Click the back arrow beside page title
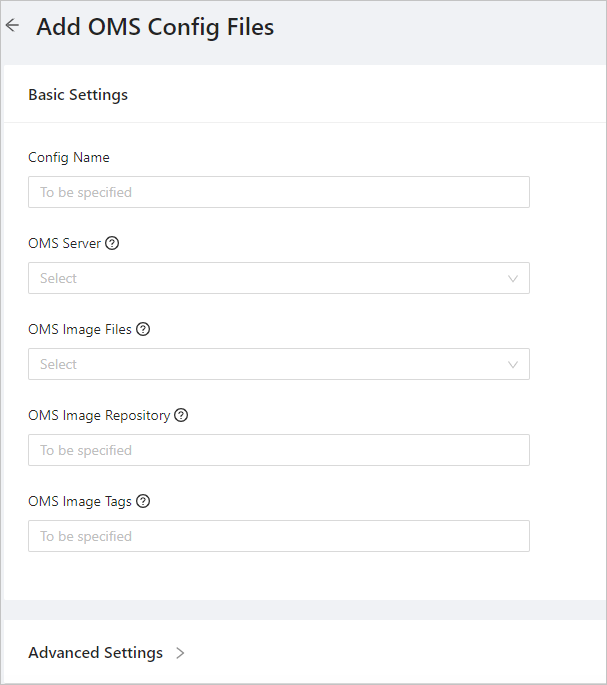The image size is (607, 685). [x=12, y=26]
